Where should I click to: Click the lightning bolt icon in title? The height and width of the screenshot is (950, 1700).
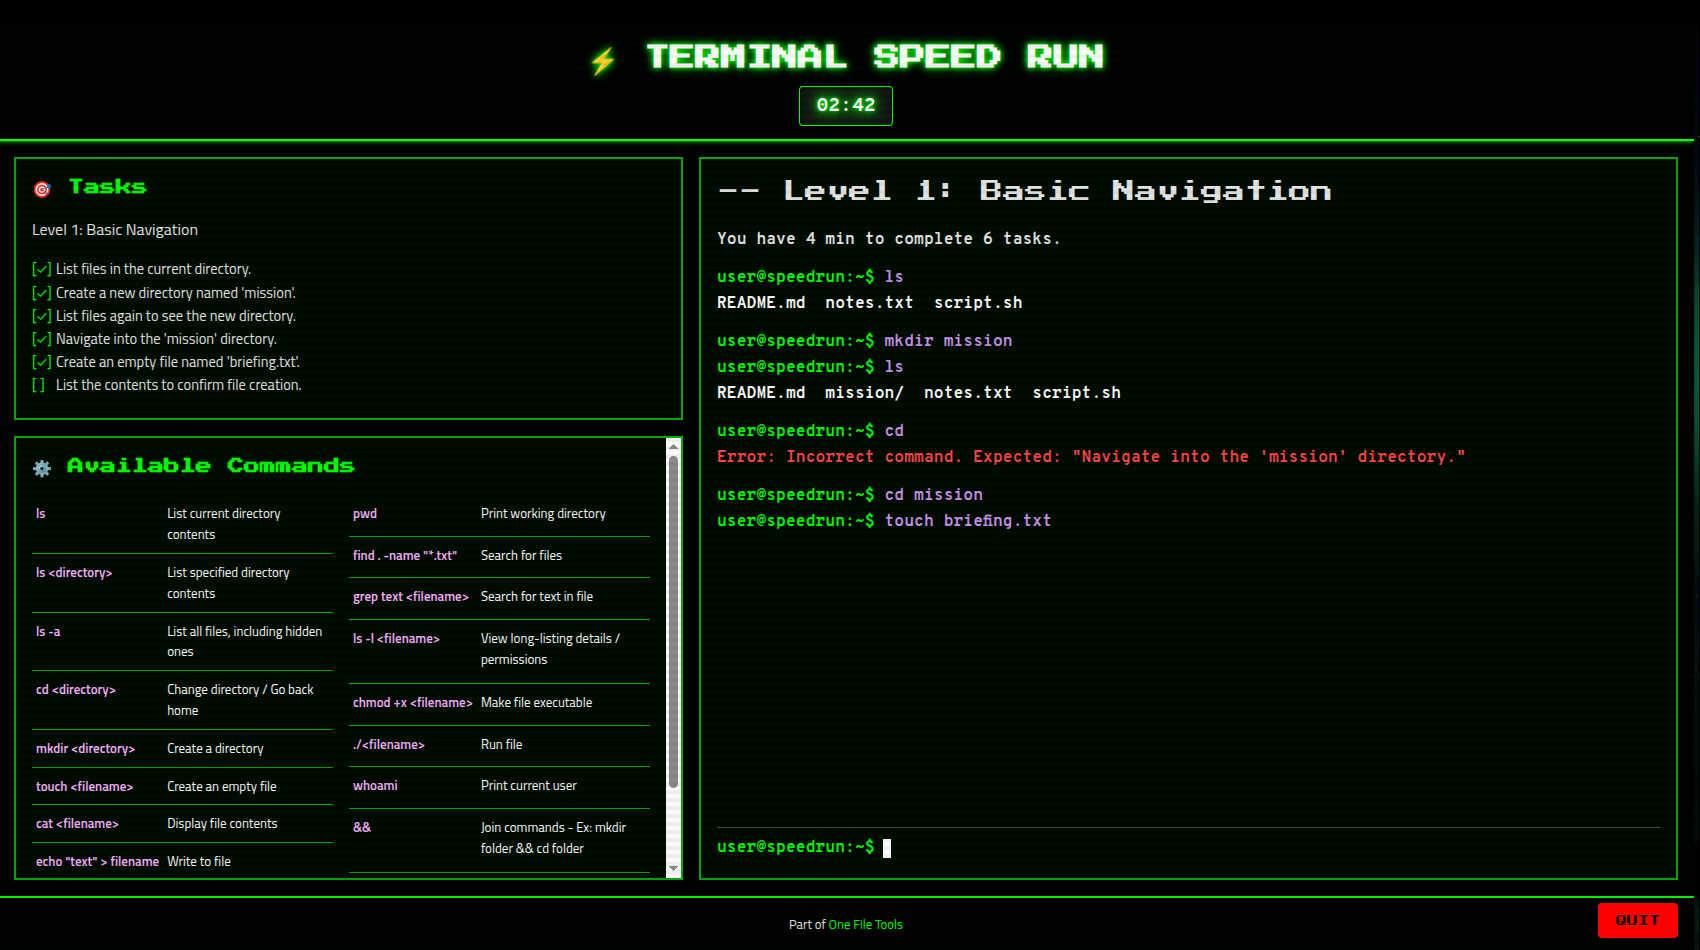tap(602, 61)
